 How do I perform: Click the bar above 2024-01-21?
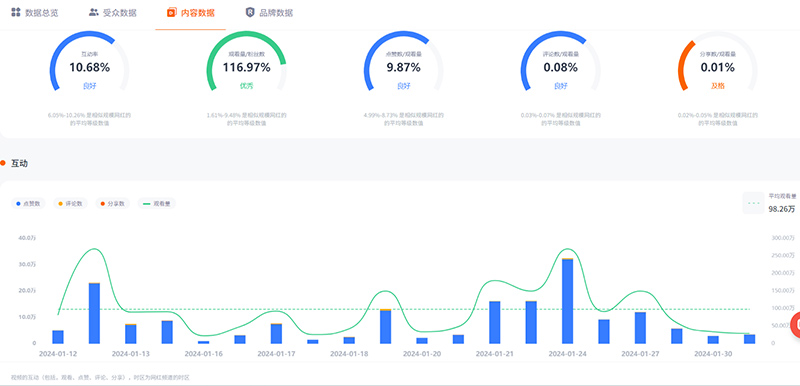494,322
